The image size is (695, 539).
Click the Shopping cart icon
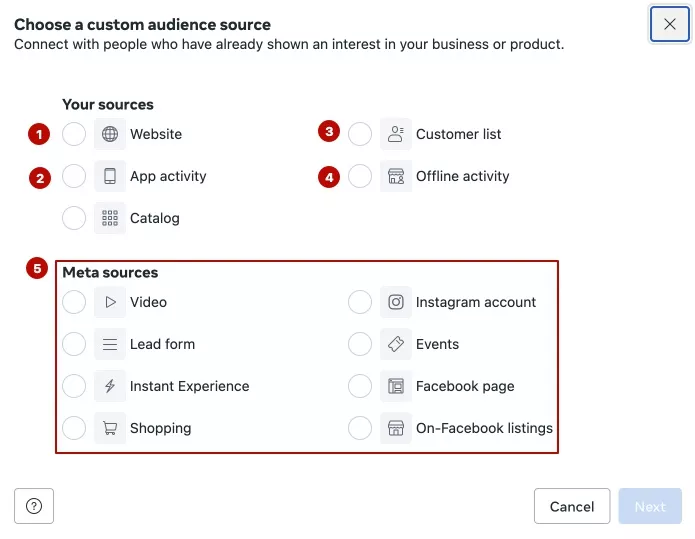click(110, 428)
